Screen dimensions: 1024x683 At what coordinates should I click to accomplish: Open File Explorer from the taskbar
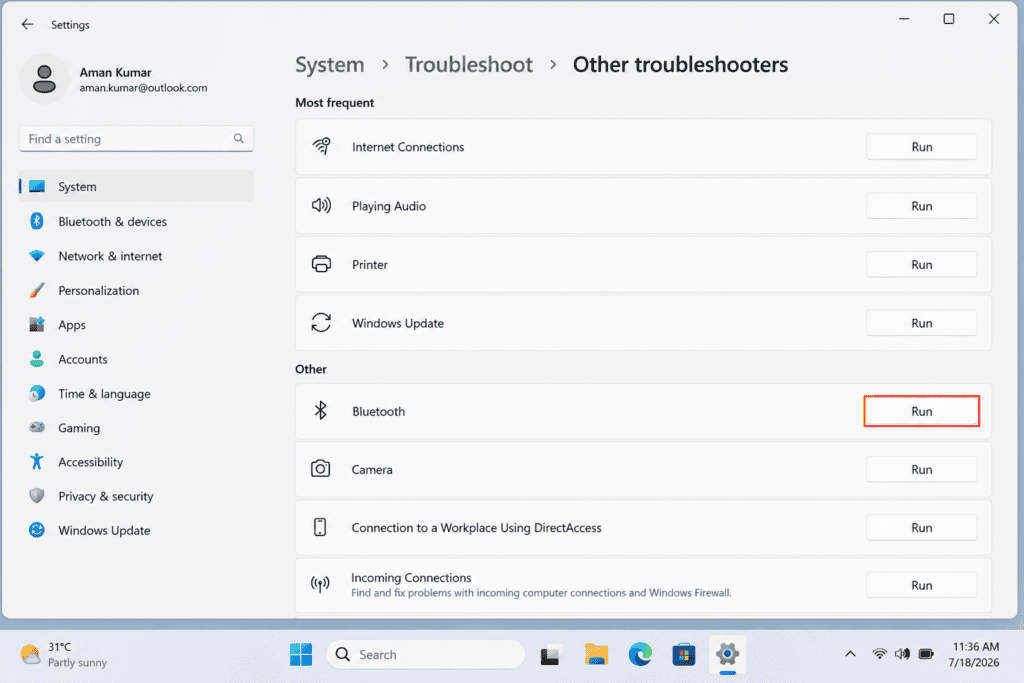[596, 654]
